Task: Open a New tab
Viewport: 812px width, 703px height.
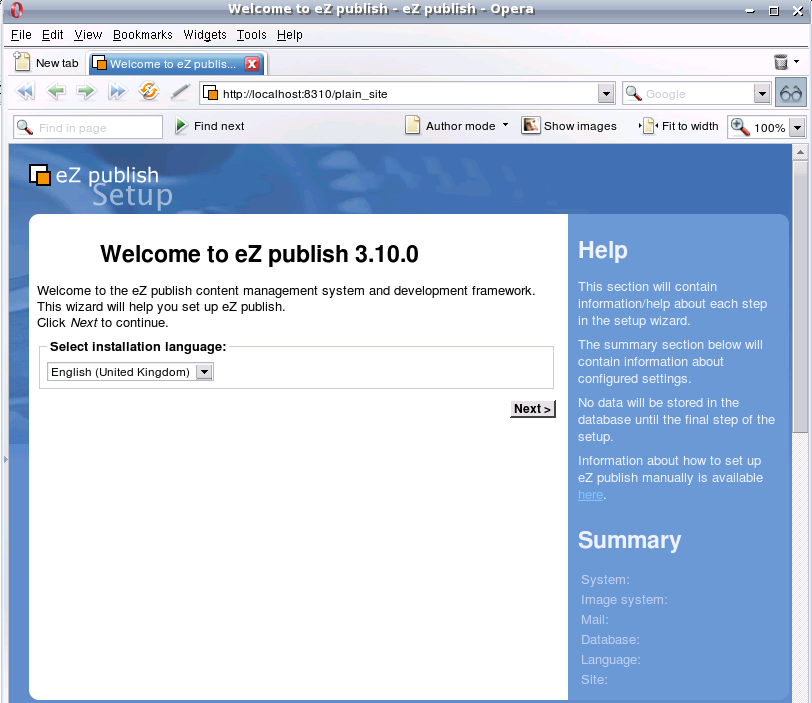Action: (x=46, y=63)
